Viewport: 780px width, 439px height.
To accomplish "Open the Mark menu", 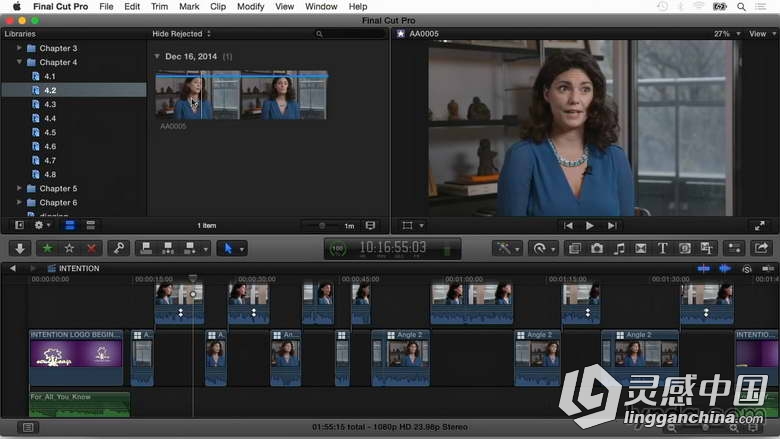I will [189, 6].
